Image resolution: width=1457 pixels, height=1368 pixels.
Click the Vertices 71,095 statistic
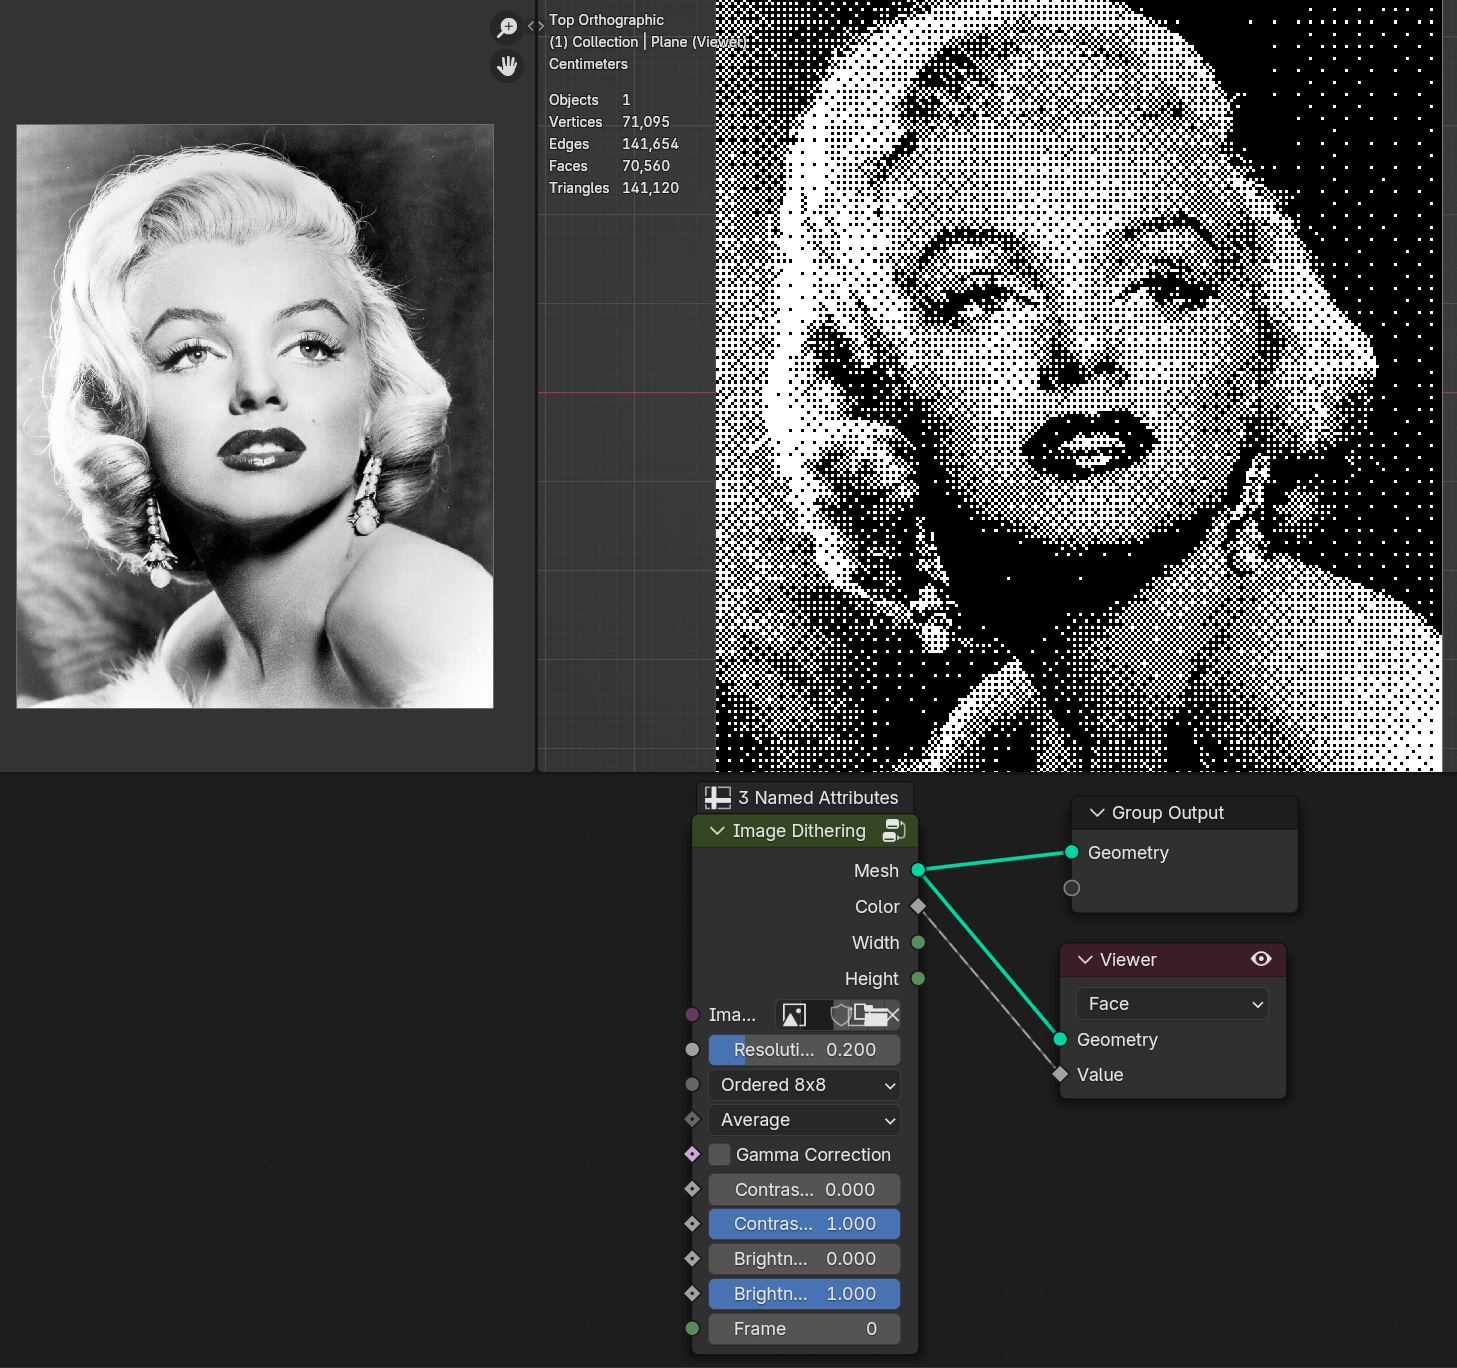(x=609, y=122)
